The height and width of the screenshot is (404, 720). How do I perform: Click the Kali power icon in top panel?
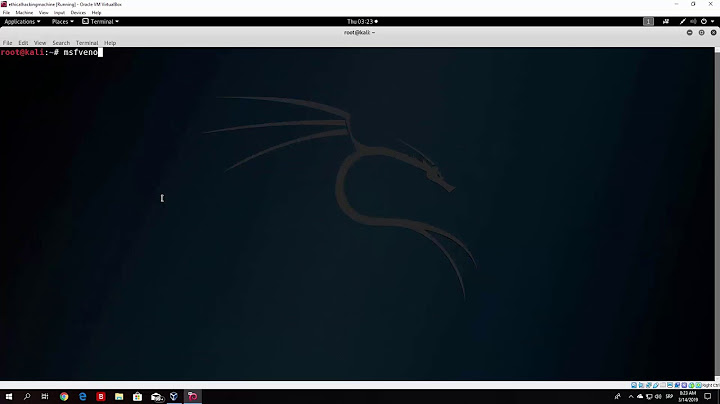pyautogui.click(x=704, y=22)
